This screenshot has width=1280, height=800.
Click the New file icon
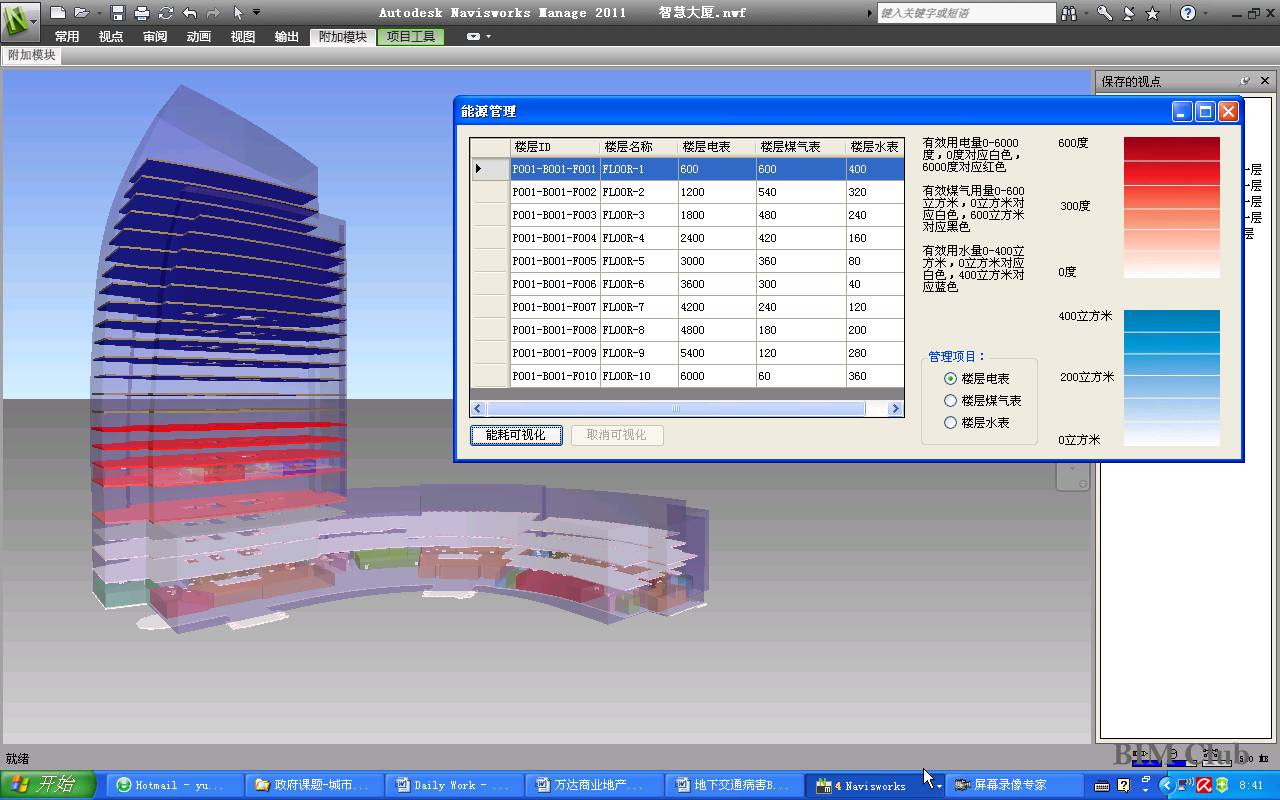coord(58,13)
